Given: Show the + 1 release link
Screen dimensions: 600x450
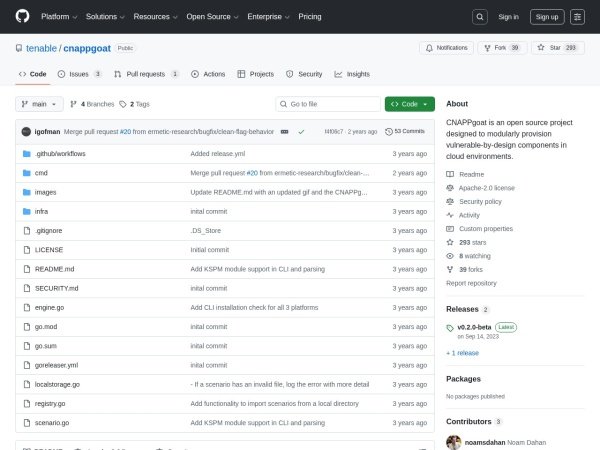Looking at the screenshot, I should pyautogui.click(x=462, y=353).
